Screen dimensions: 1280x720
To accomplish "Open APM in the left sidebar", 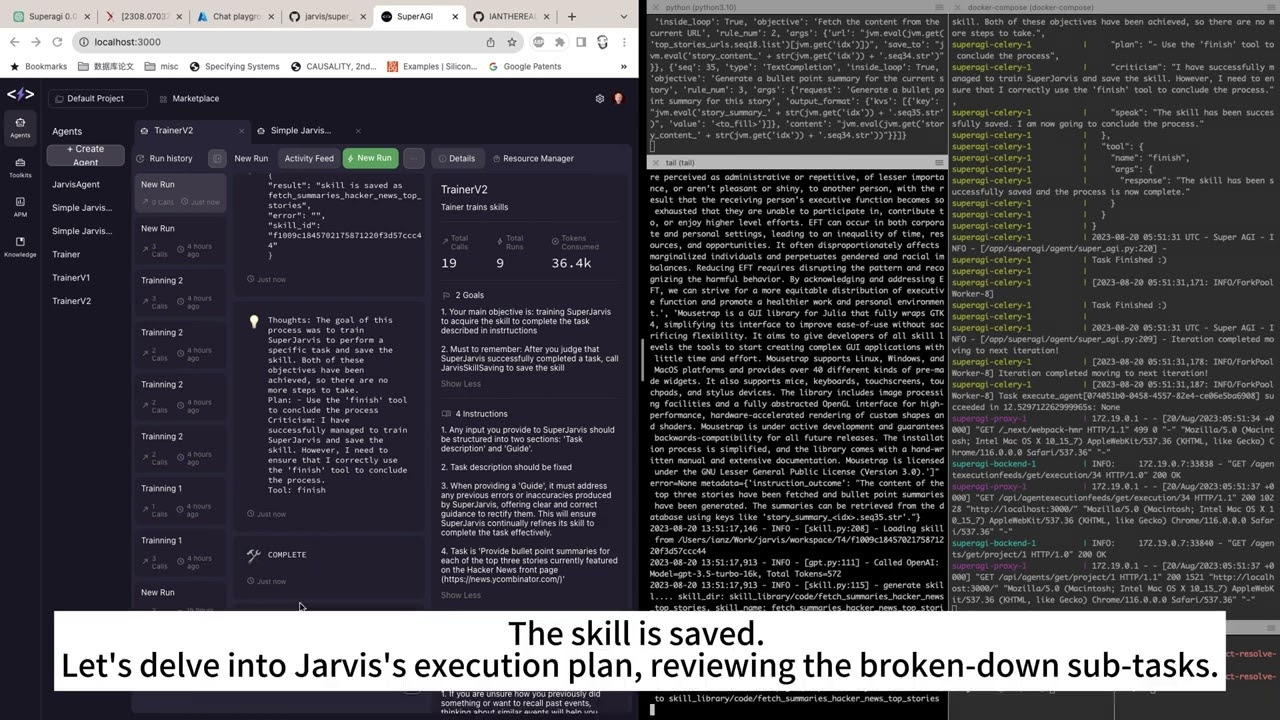I will click(20, 207).
